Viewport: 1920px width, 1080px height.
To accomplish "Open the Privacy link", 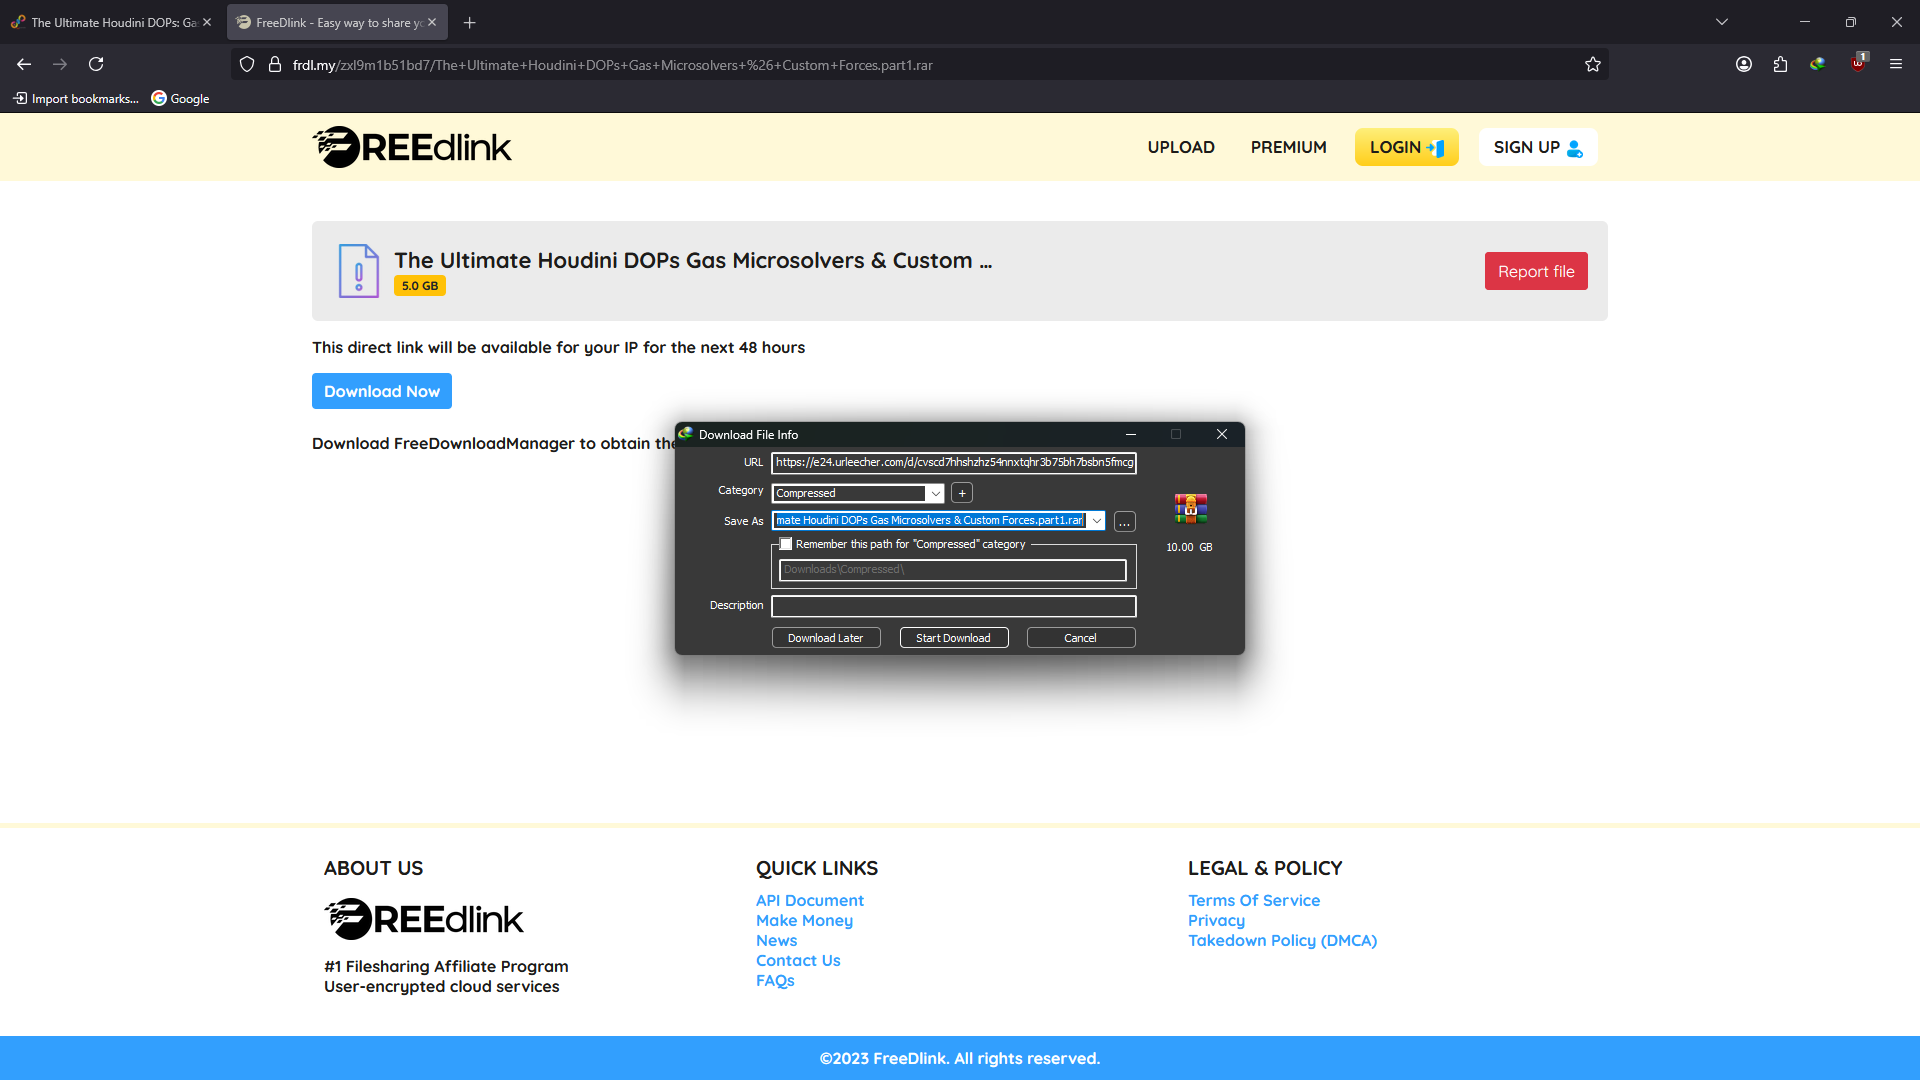I will point(1217,920).
